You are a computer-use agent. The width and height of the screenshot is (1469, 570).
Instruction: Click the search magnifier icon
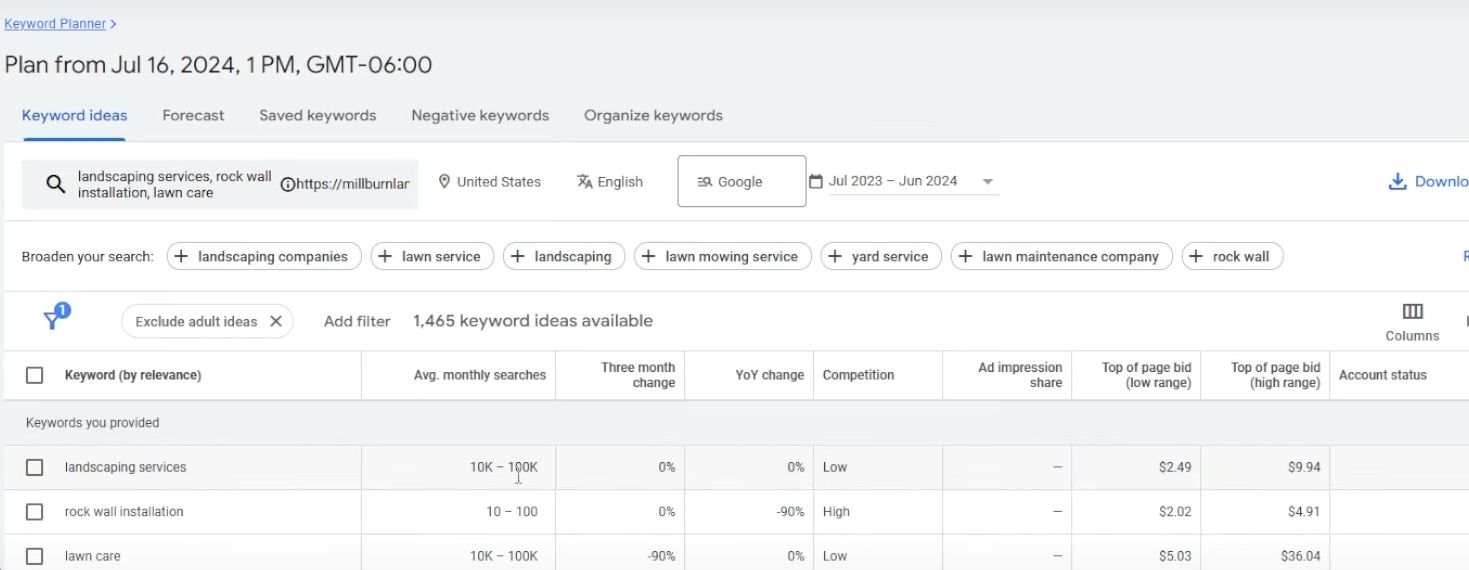point(55,184)
